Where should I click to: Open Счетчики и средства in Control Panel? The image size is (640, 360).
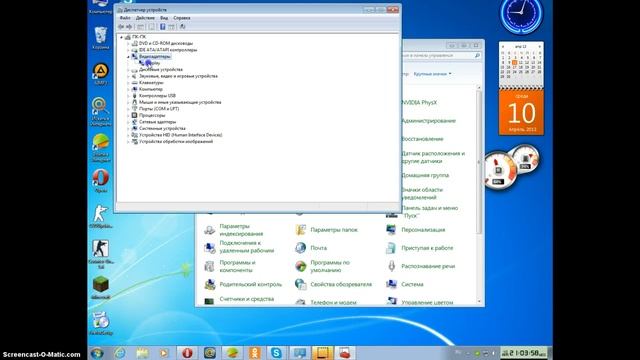click(x=247, y=299)
